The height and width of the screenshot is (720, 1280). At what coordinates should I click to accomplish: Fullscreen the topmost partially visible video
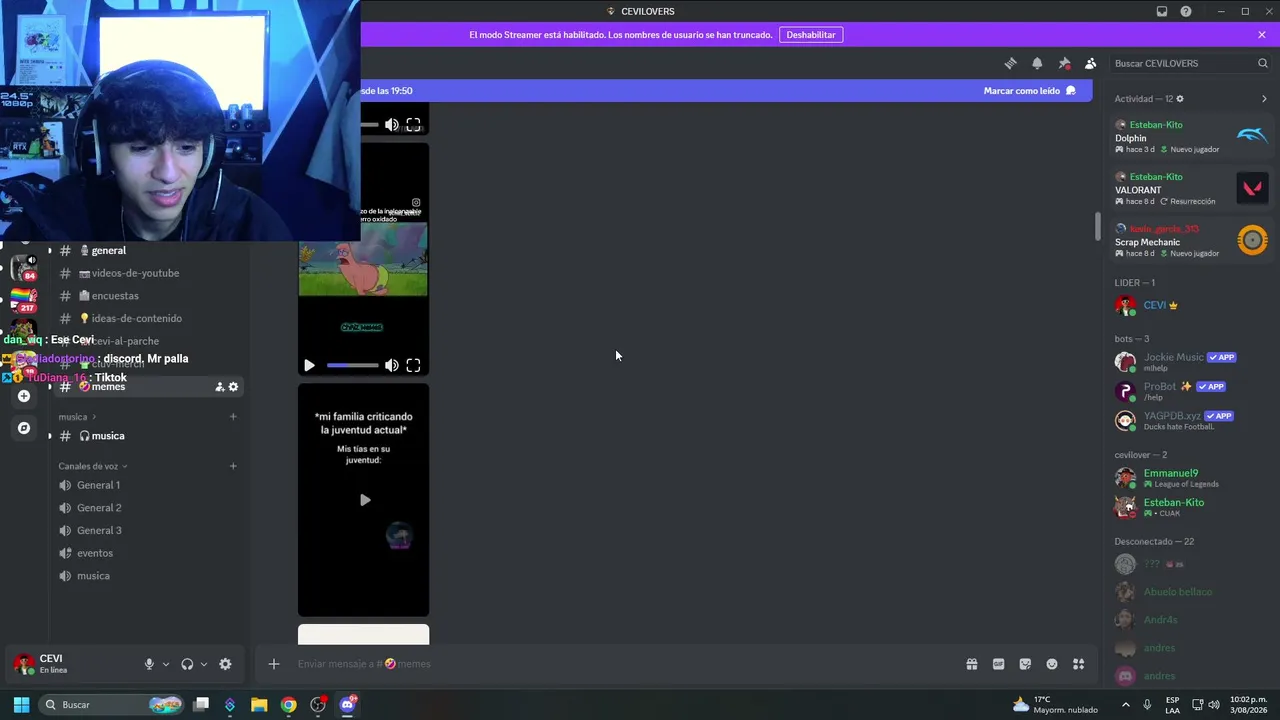click(413, 125)
